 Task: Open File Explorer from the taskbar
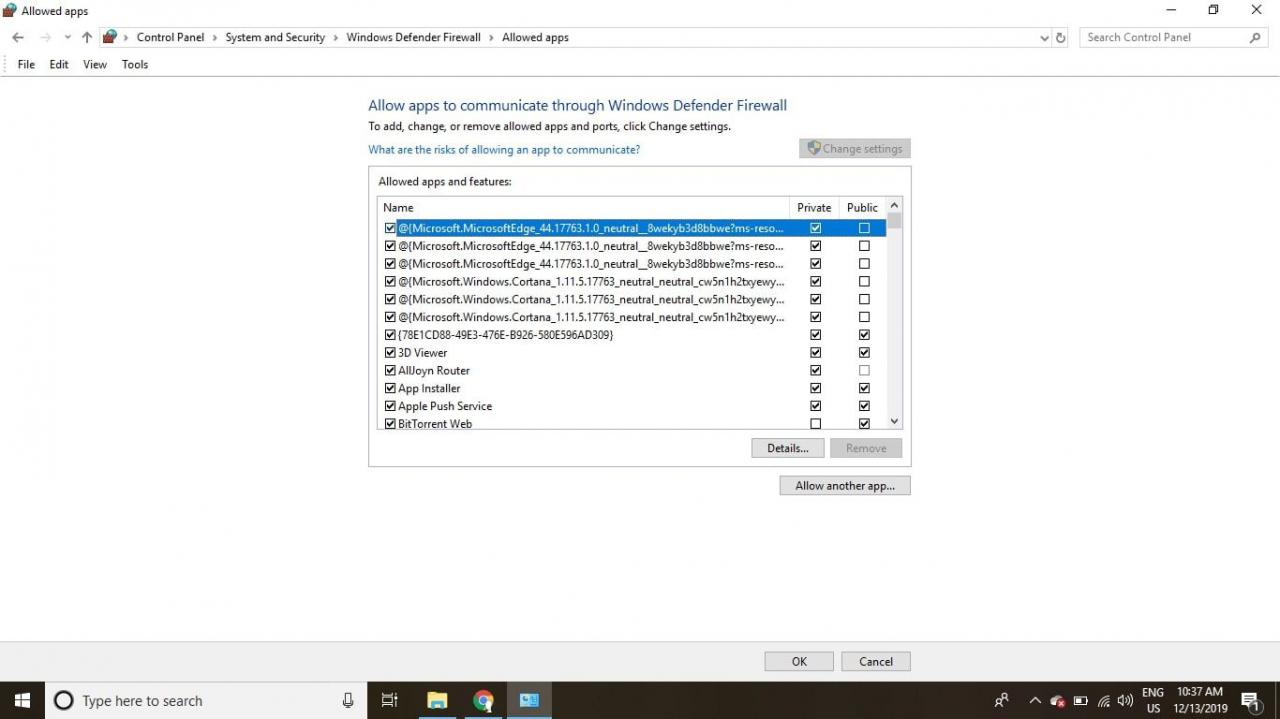click(x=437, y=700)
